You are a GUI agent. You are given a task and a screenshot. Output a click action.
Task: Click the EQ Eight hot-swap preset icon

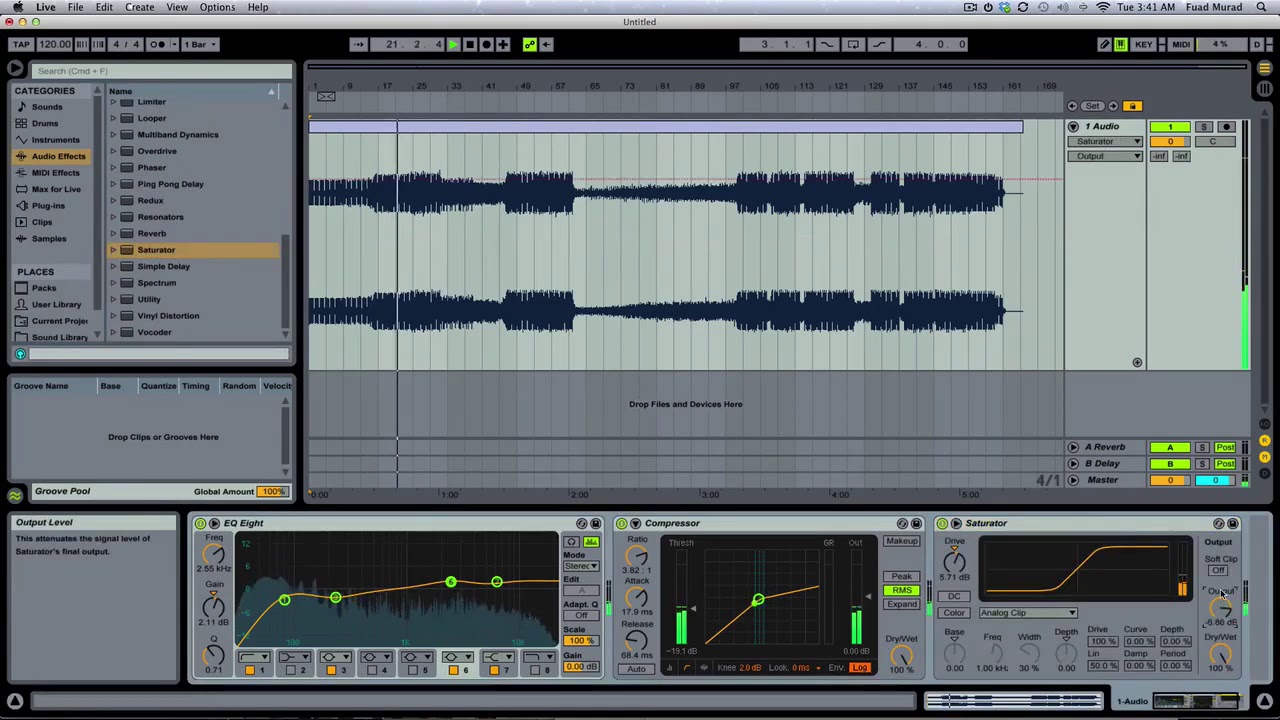(x=582, y=523)
